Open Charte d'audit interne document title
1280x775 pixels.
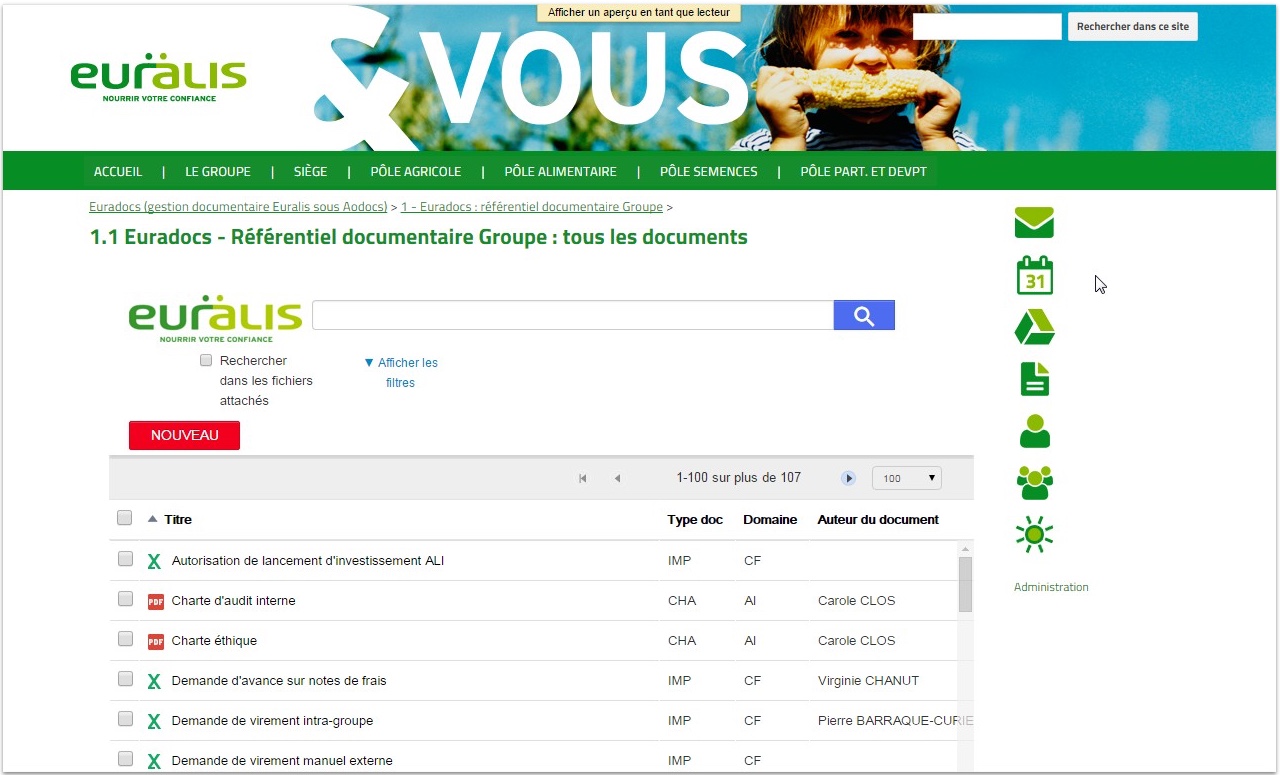pos(233,601)
